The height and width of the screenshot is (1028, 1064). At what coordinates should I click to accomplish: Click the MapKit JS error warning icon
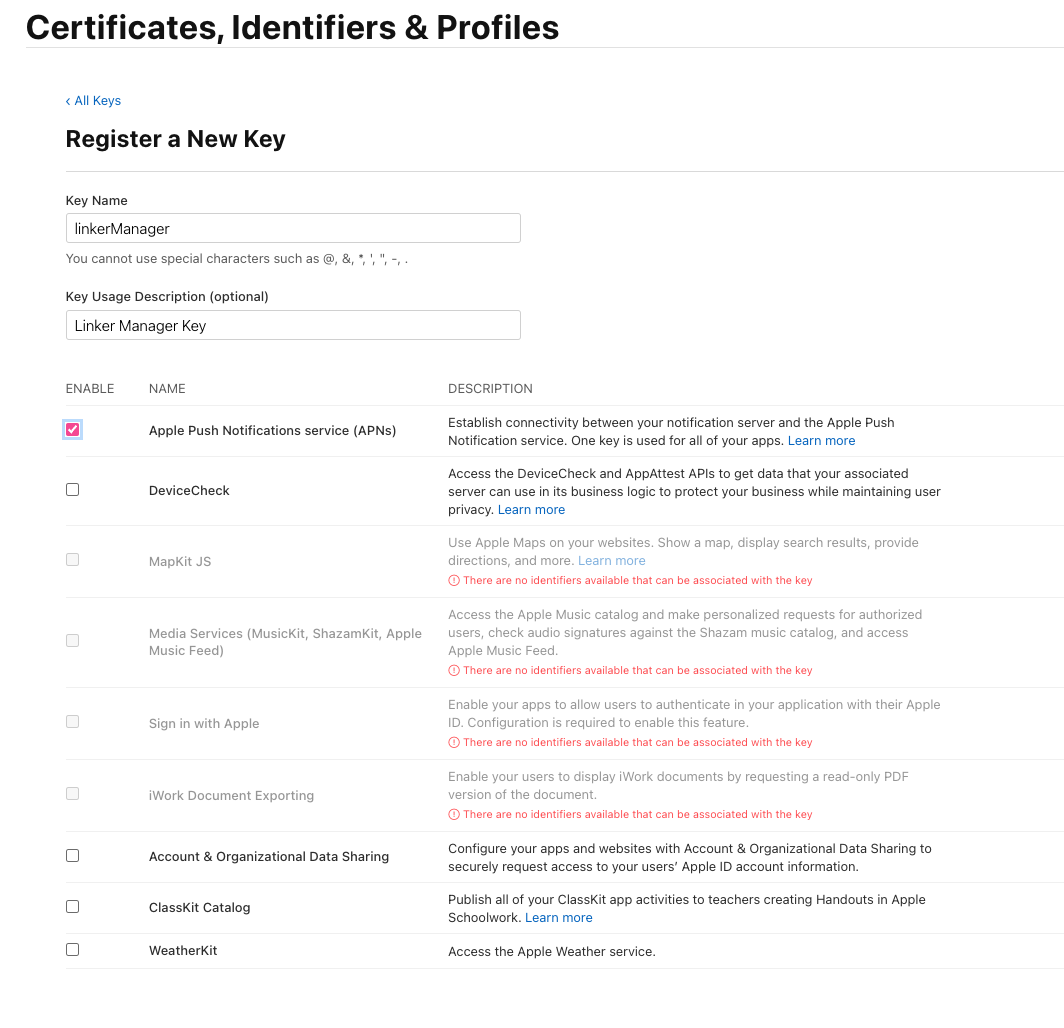(x=454, y=581)
